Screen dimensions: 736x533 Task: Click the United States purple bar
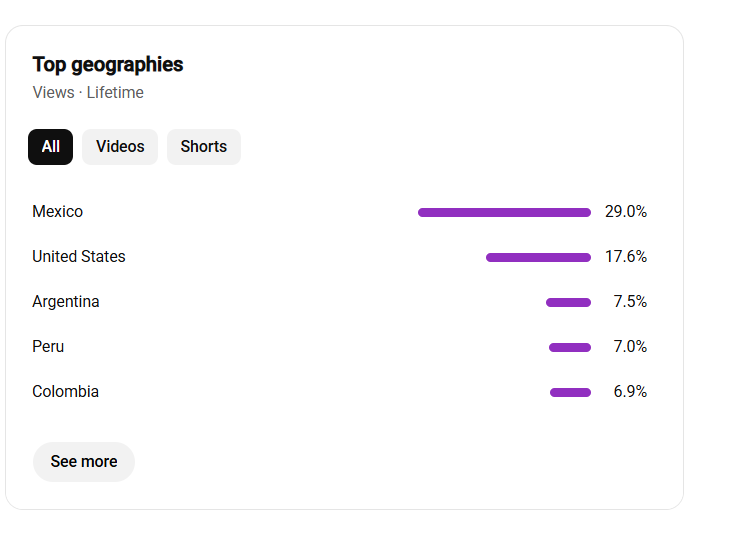click(538, 258)
